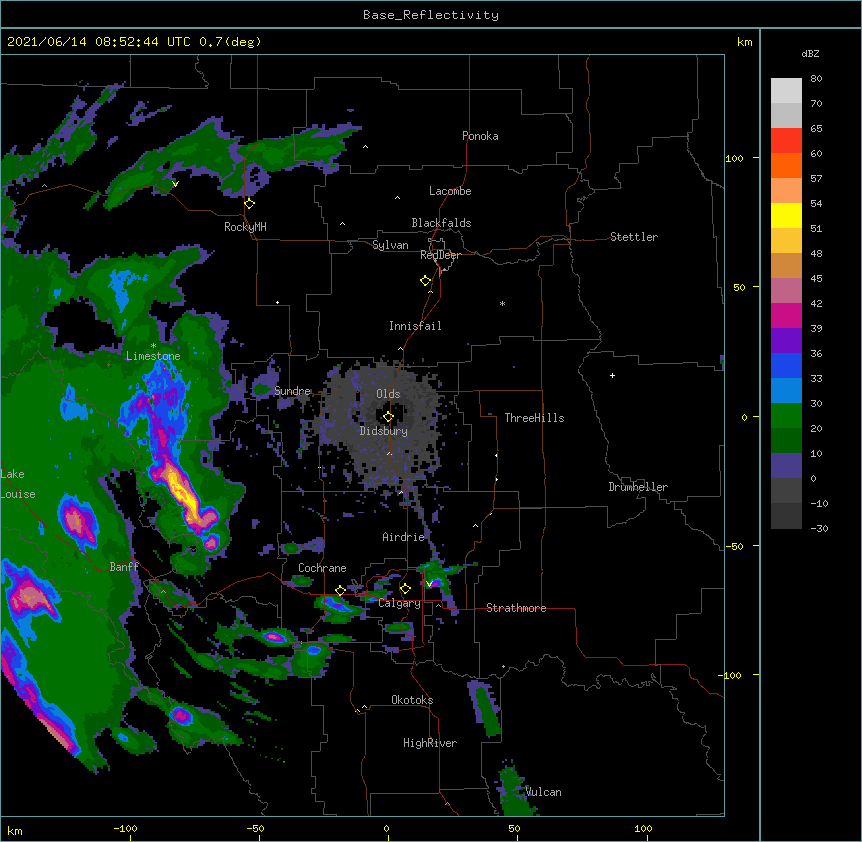Click the Drumheller label
Screen dimensions: 862x842
click(x=638, y=487)
